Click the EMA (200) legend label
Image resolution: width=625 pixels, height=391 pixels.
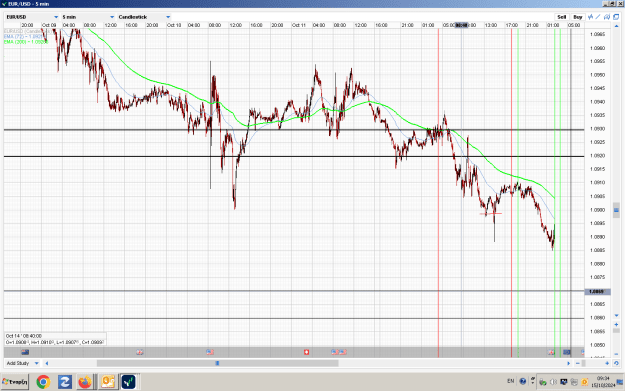(26, 41)
